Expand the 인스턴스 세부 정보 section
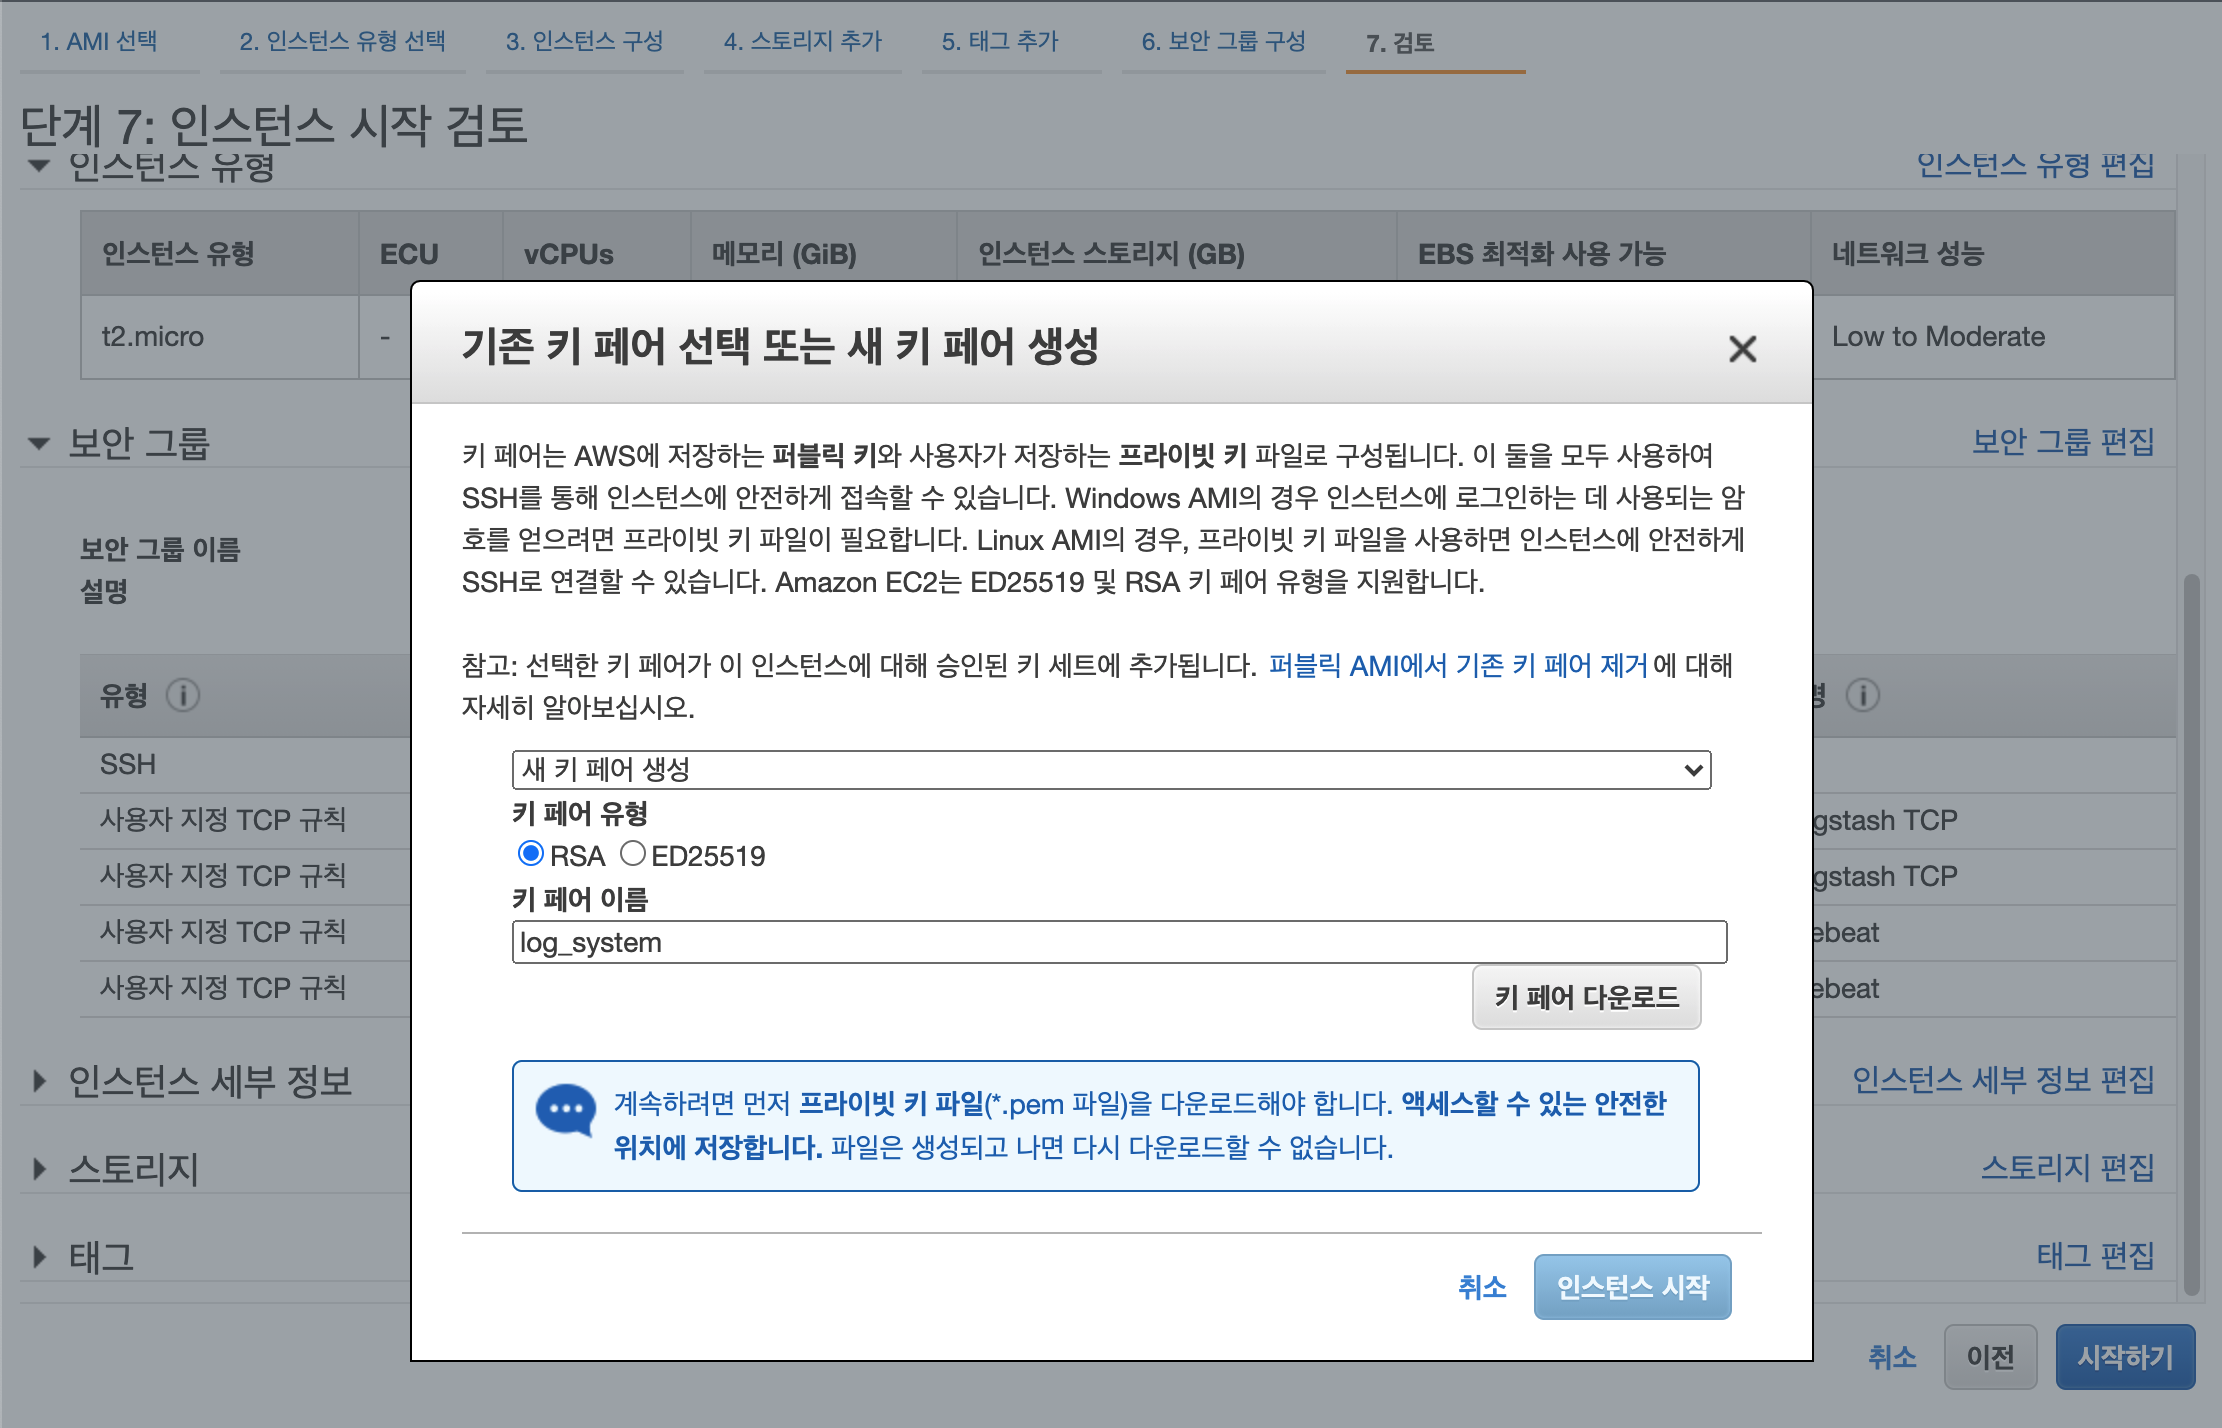The image size is (2222, 1428). point(39,1081)
